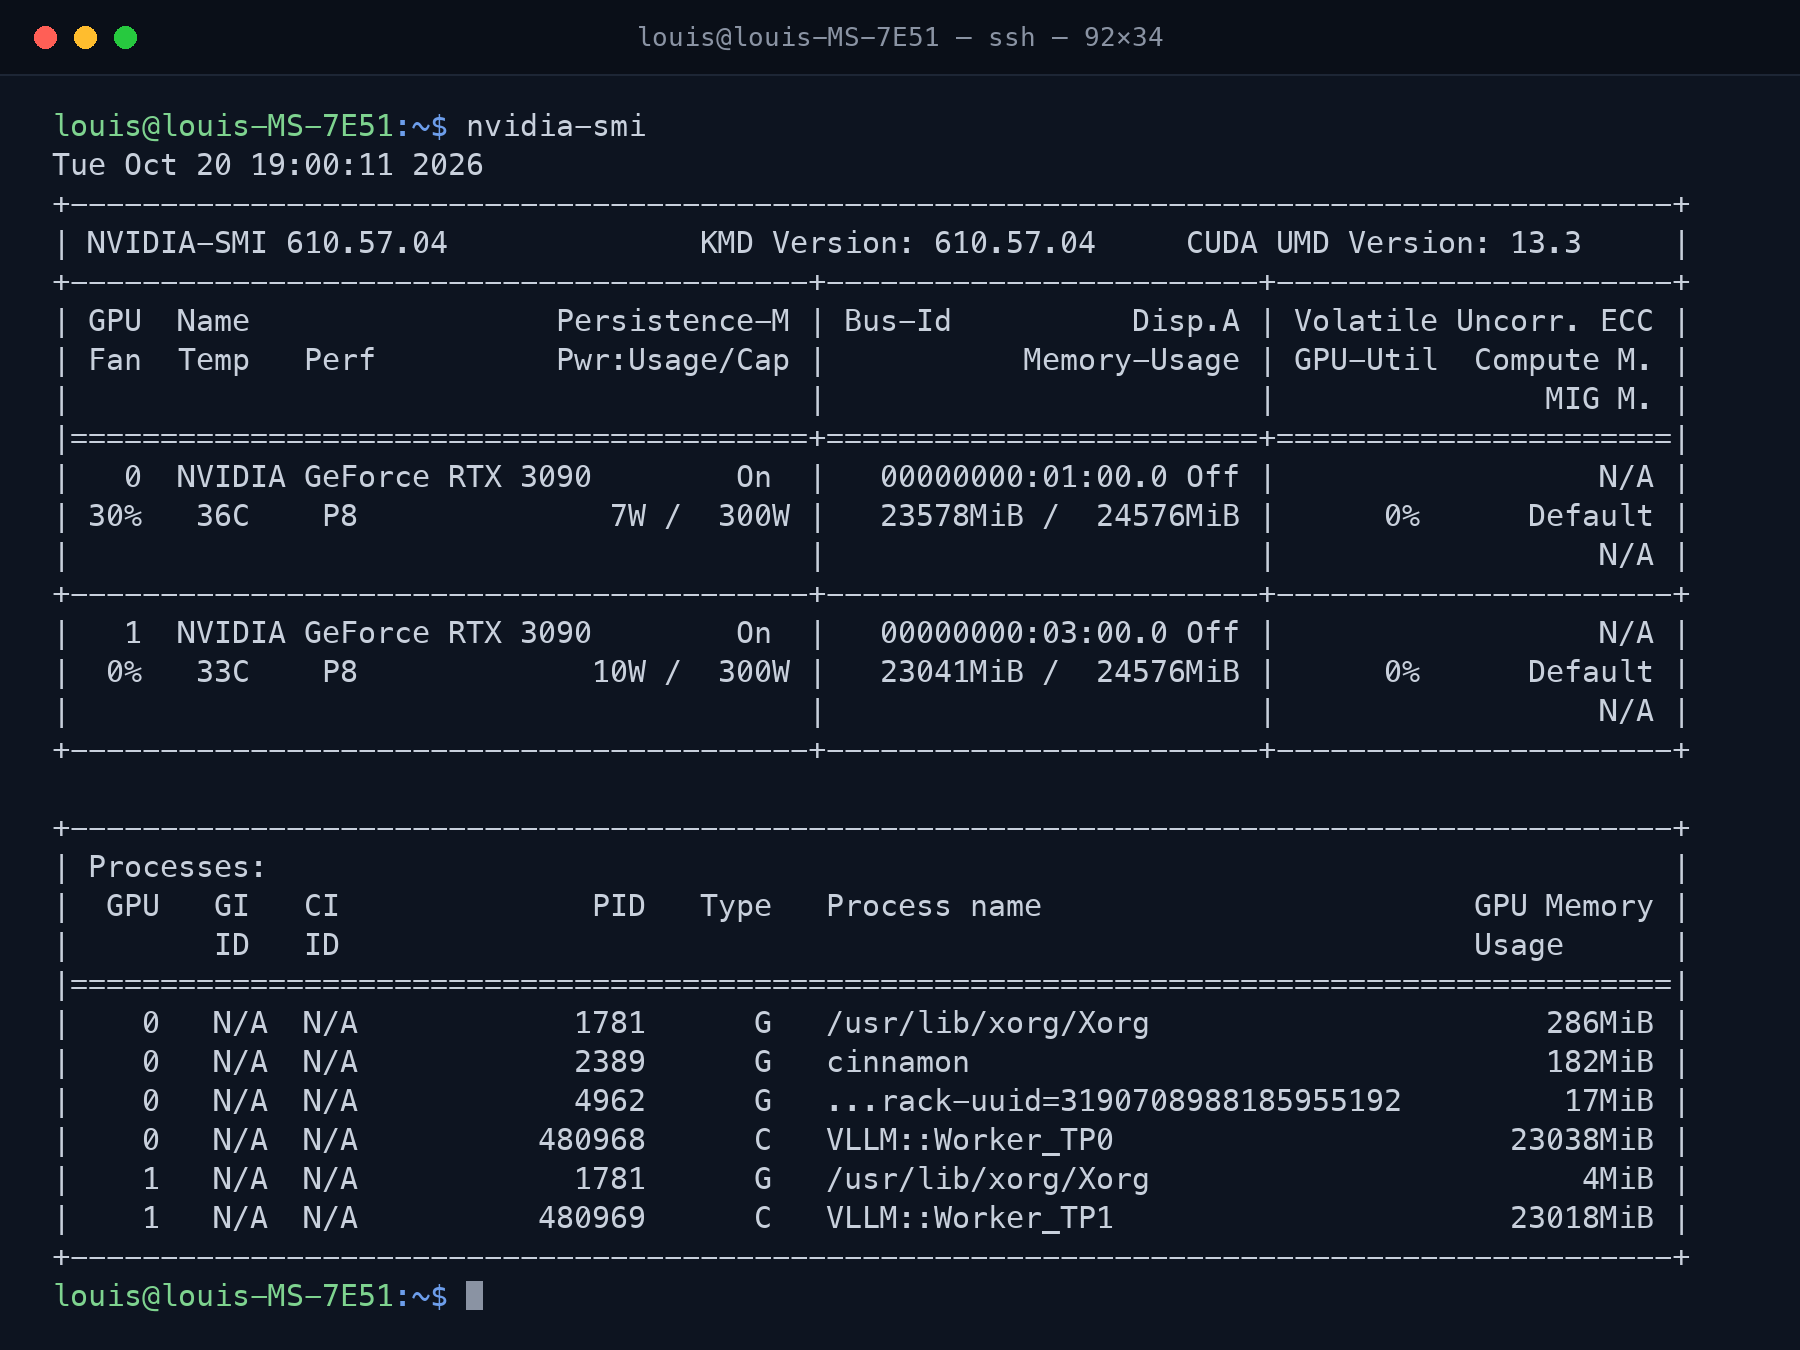Click the 'Processes:' section label

coord(177,867)
